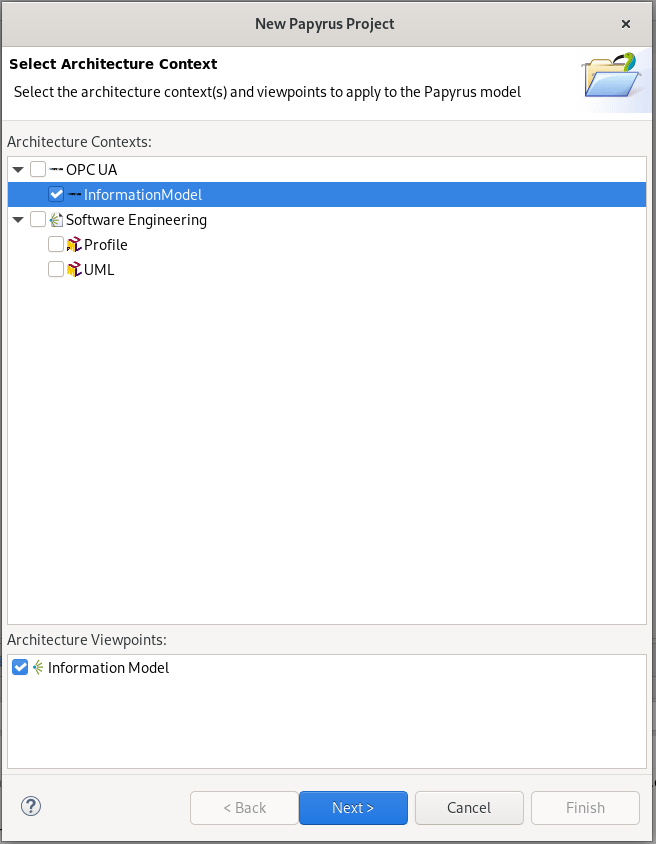Collapse the Software Engineering tree node

[18, 220]
